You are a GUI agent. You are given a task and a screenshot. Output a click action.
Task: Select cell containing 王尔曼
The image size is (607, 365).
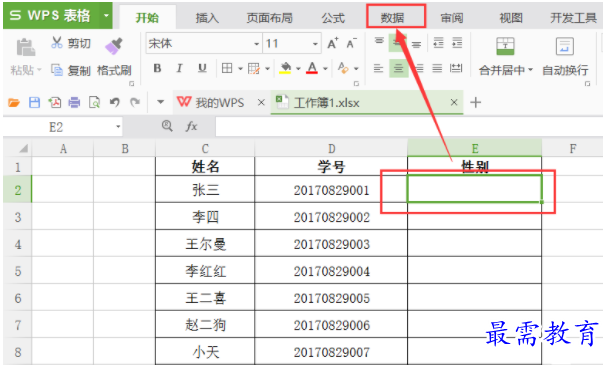[x=205, y=243]
